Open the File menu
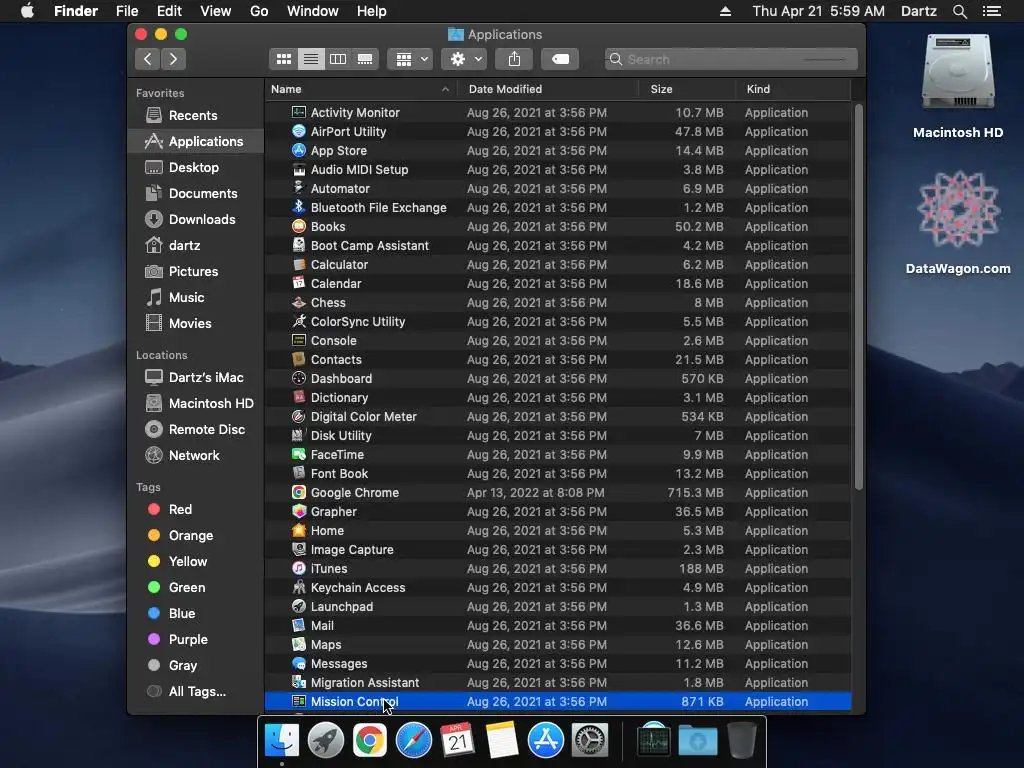The height and width of the screenshot is (768, 1024). (127, 11)
